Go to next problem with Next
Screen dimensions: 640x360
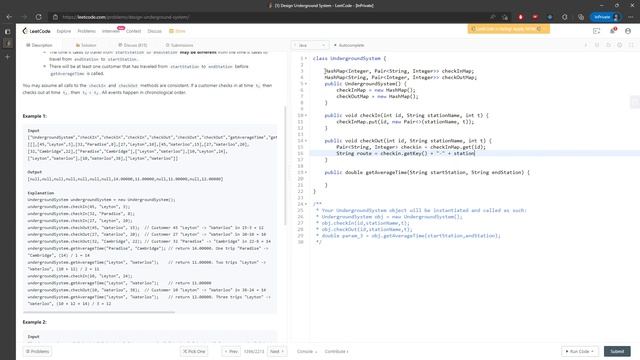click(277, 351)
